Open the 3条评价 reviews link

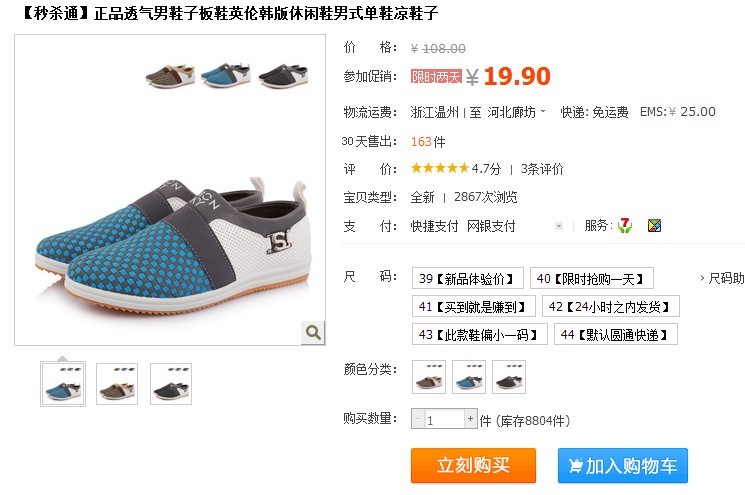click(542, 169)
